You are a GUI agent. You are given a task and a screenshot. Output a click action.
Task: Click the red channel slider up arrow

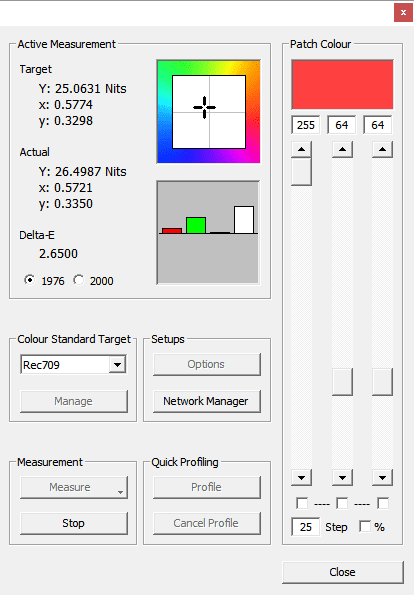click(x=301, y=150)
